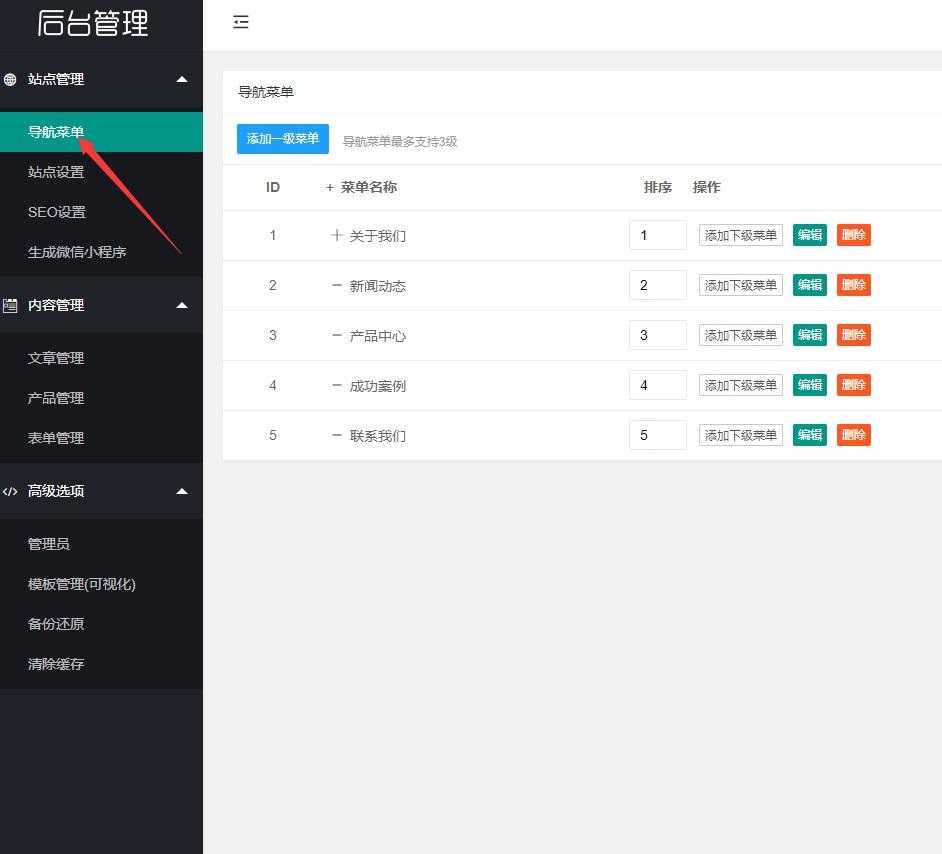
Task: Edit the 成功案例 menu row
Action: tap(809, 385)
